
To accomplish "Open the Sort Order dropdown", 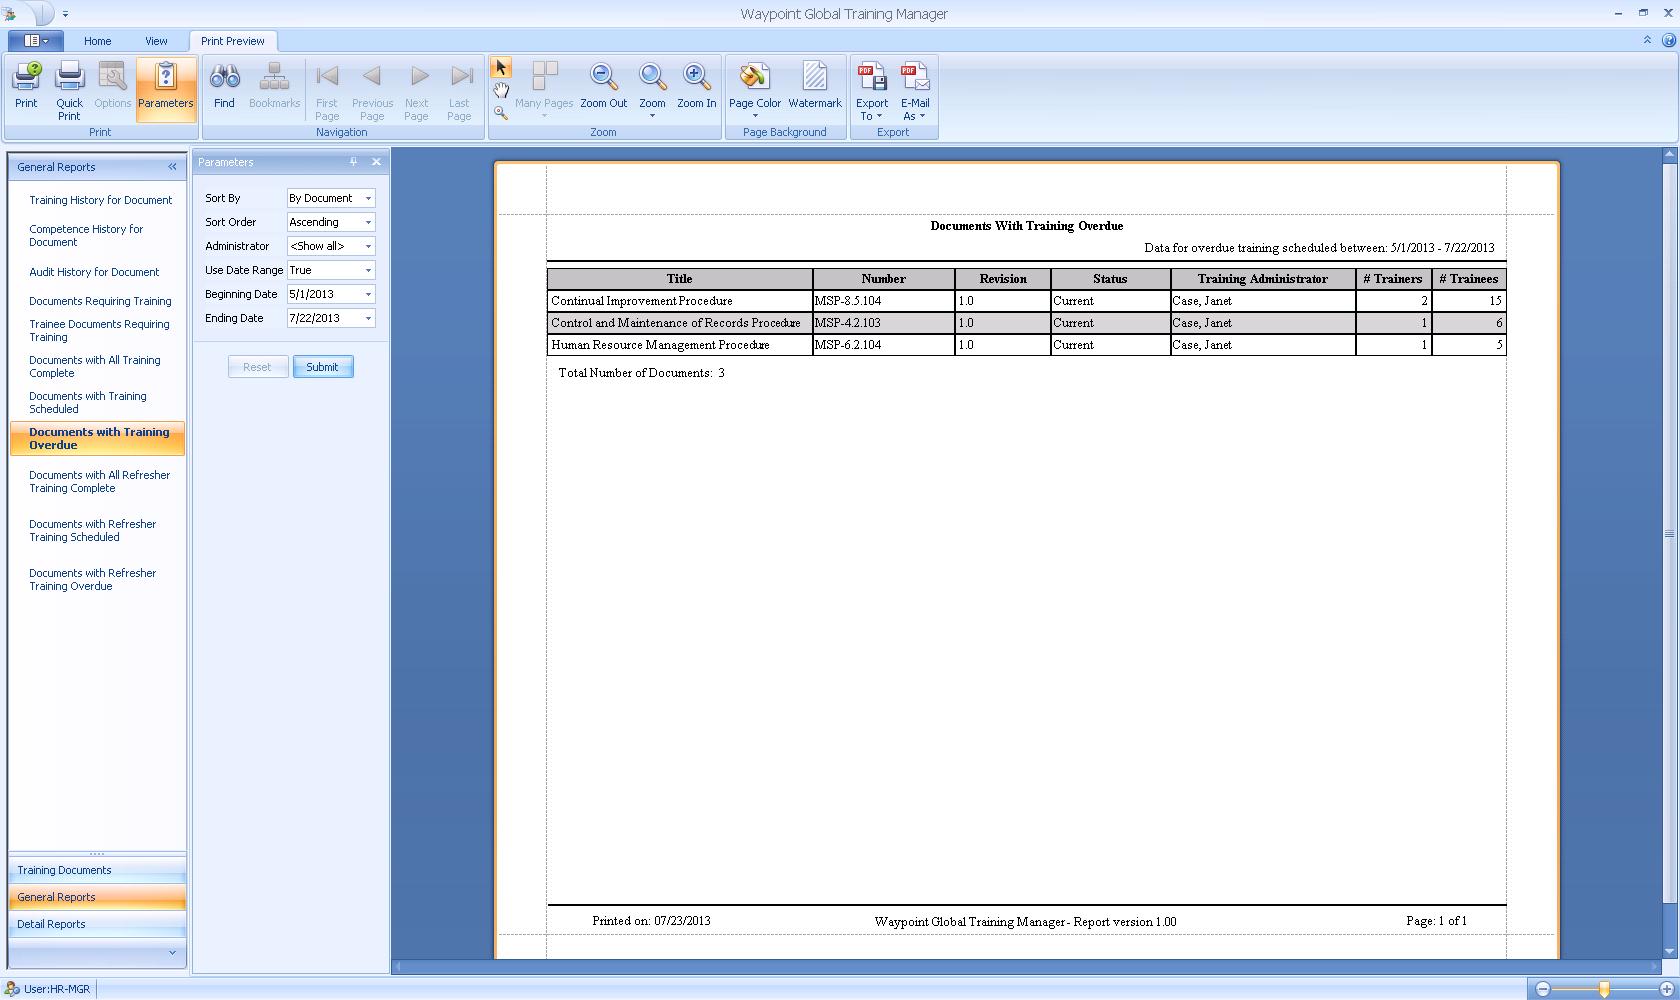I will click(368, 222).
